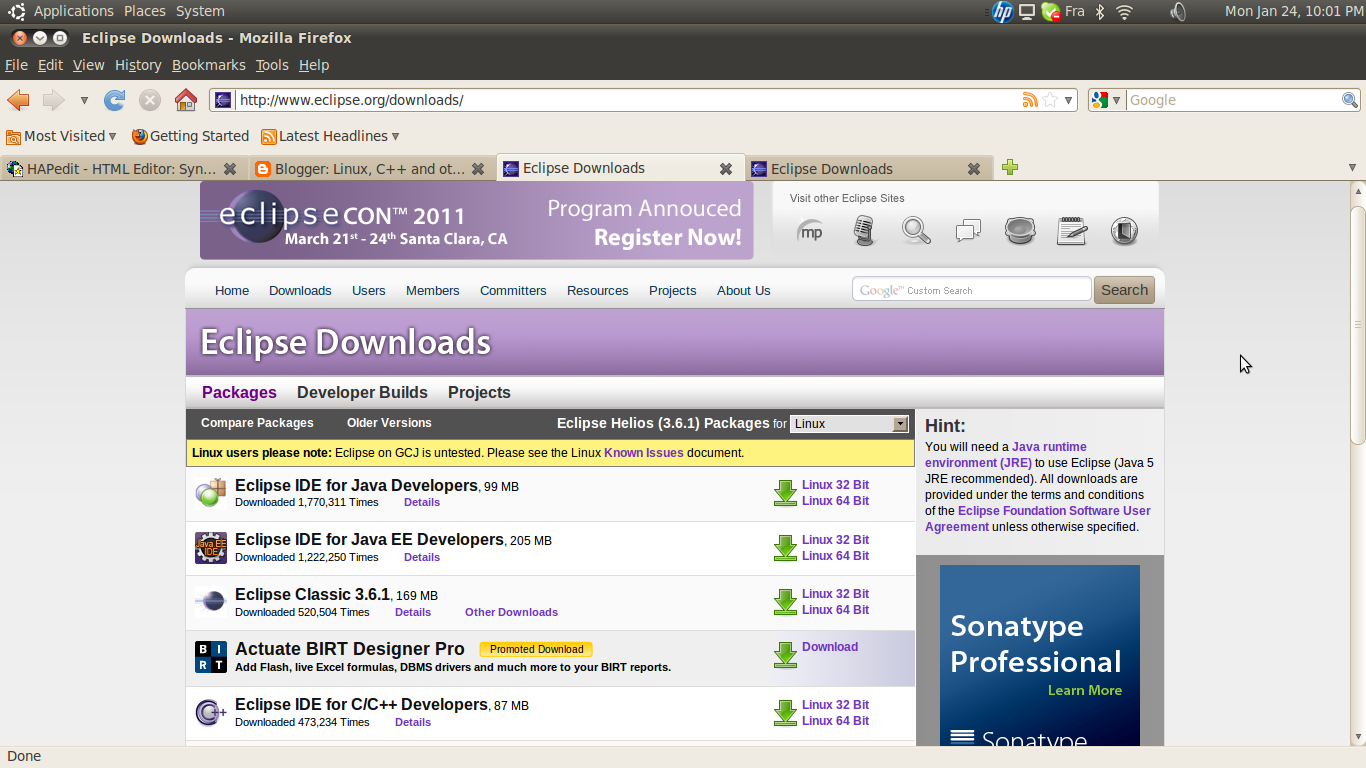Image resolution: width=1366 pixels, height=768 pixels.
Task: Click the microphone Eclipse site icon
Action: (x=864, y=231)
